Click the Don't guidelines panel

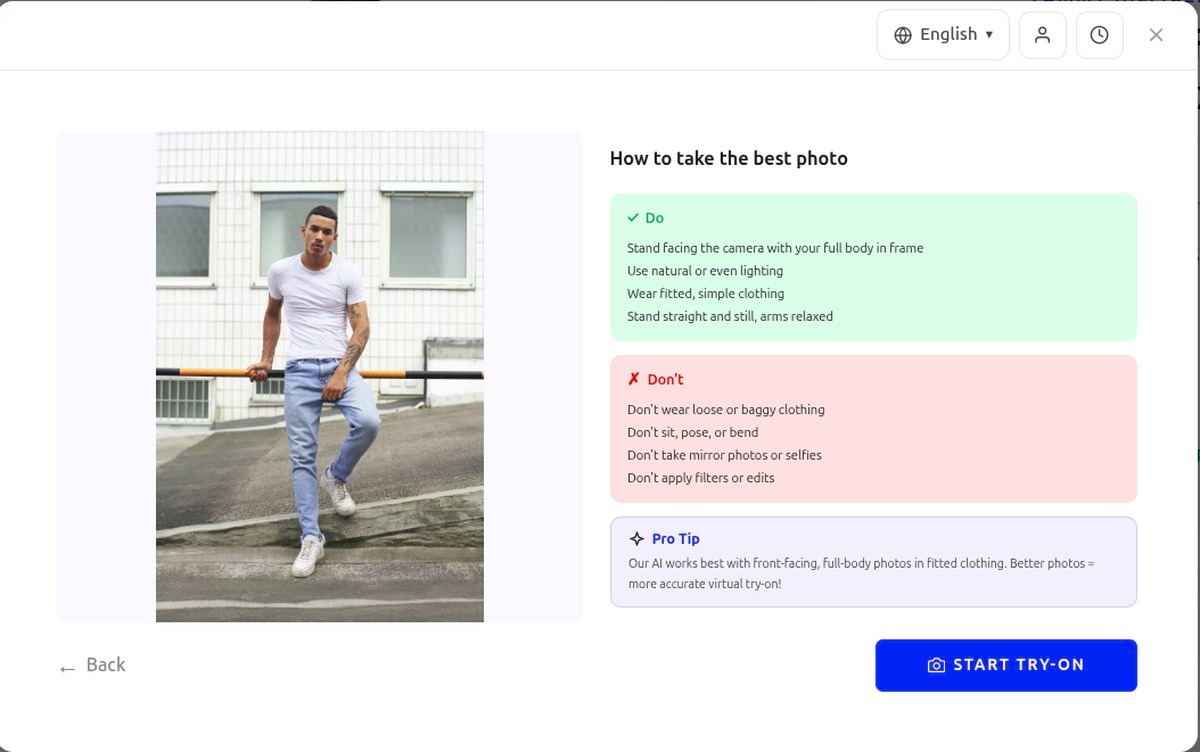(x=873, y=428)
